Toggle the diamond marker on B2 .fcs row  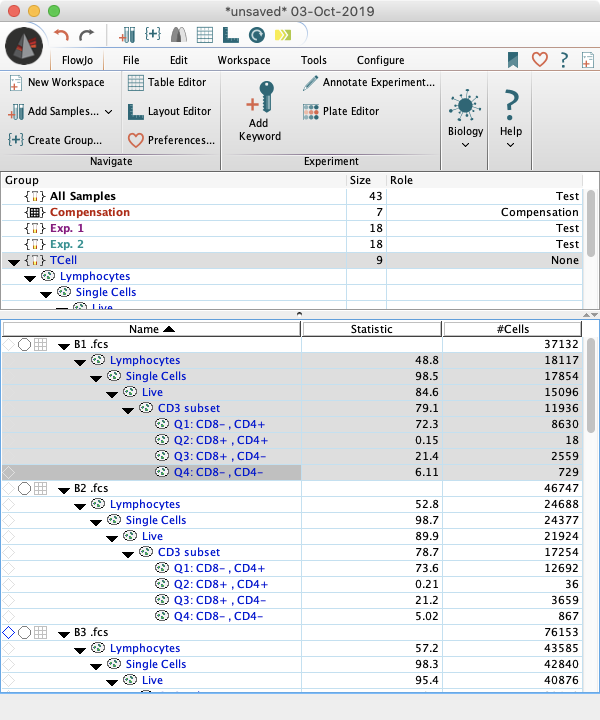[x=9, y=489]
